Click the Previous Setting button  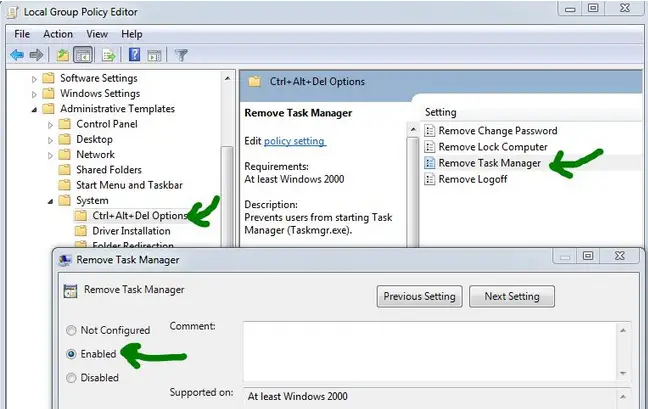pyautogui.click(x=419, y=296)
